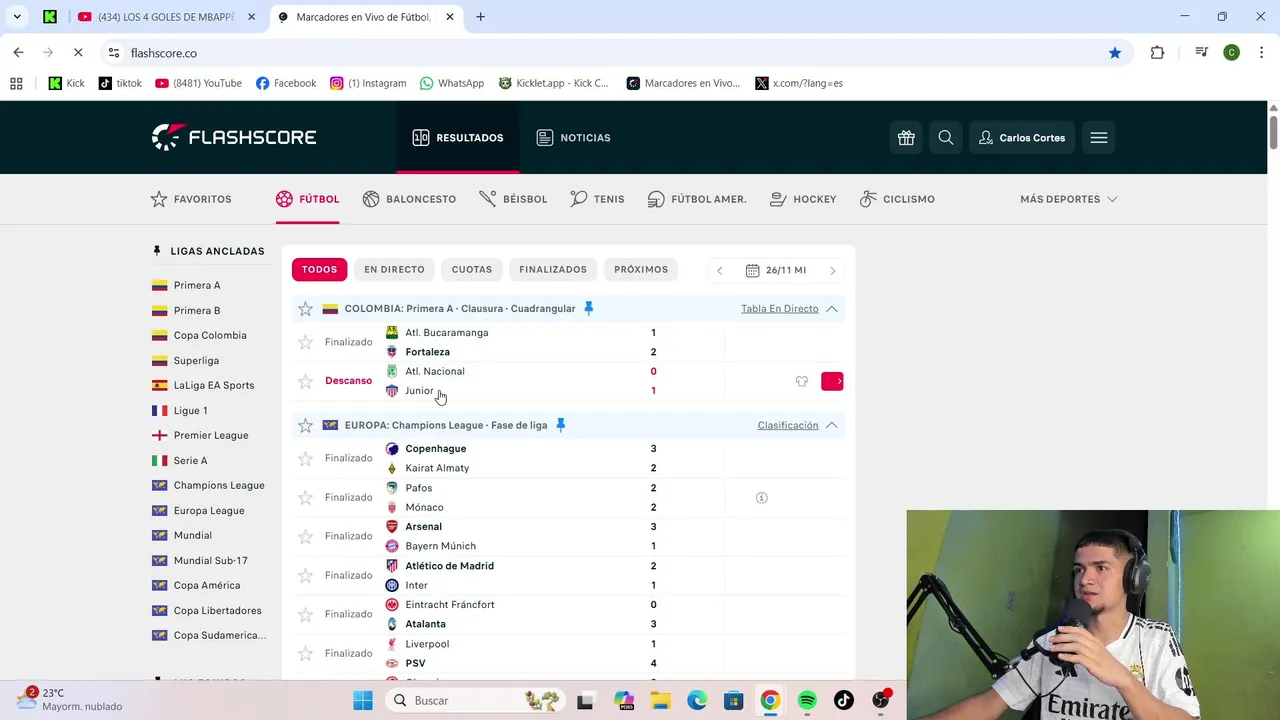1280x720 pixels.
Task: Select Favoritos sport tab
Action: 191,199
